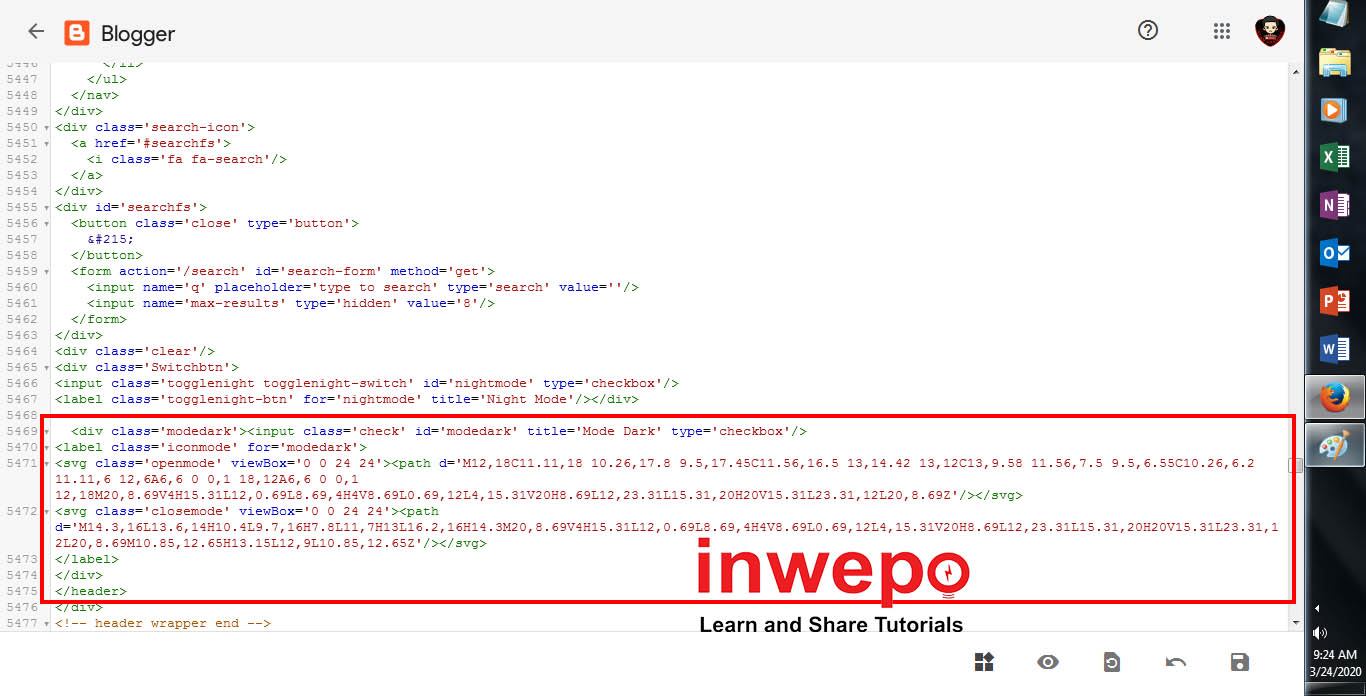Switch to the Firefox taskbar window
1366x696 pixels.
[x=1335, y=398]
